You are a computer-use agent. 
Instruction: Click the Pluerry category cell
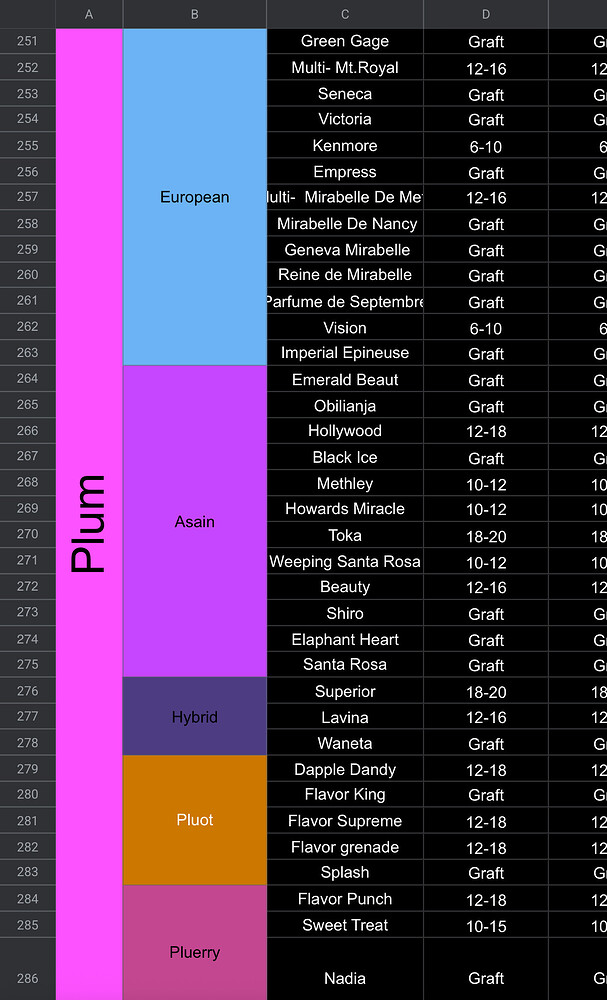coord(194,952)
